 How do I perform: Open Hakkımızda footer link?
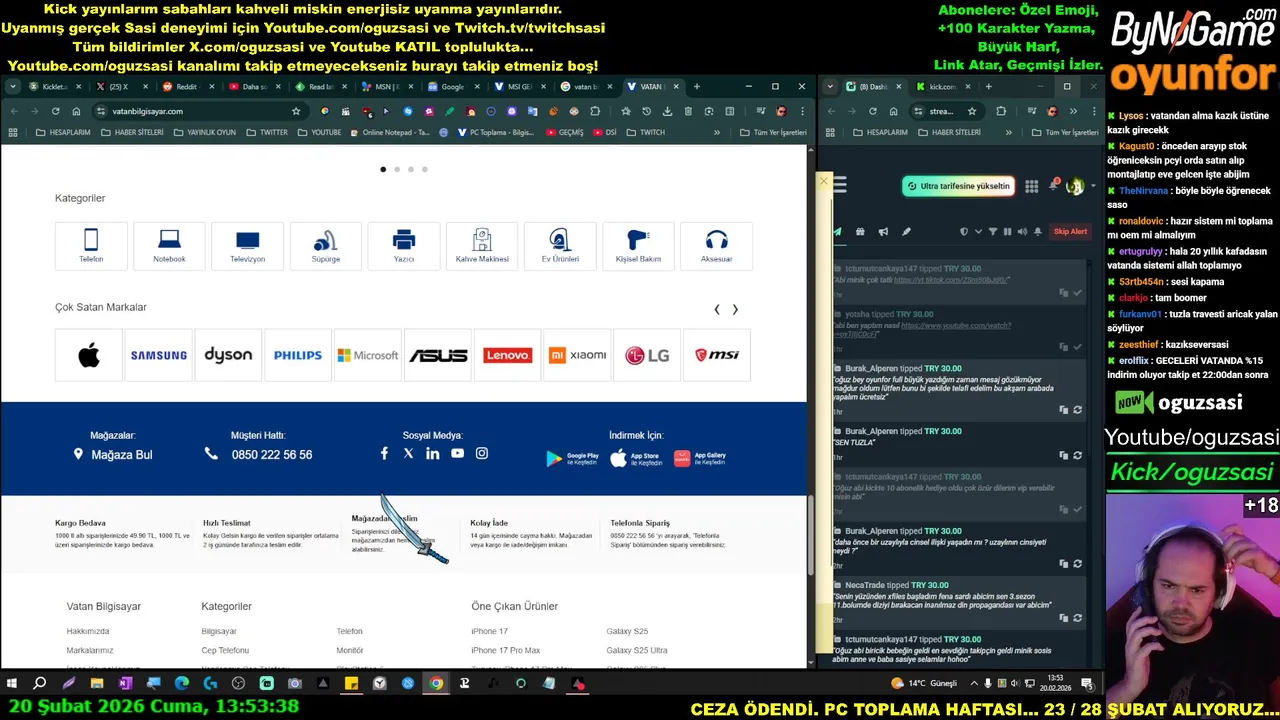click(88, 632)
